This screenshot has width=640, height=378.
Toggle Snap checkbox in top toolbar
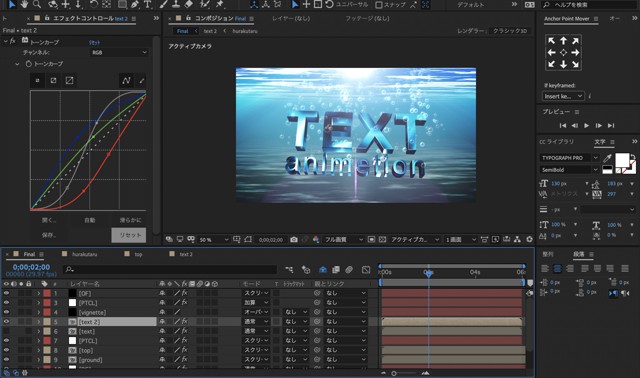pos(379,5)
